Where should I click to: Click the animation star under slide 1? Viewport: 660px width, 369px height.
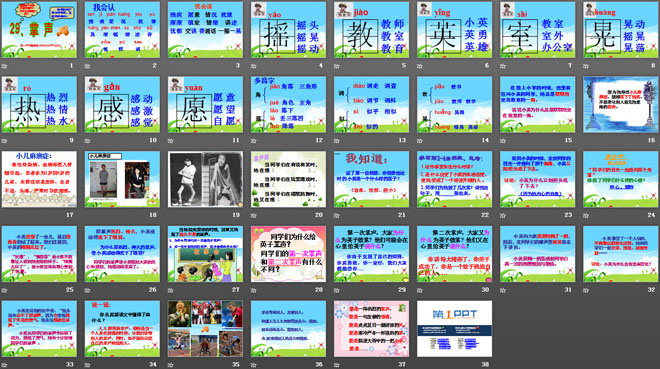(x=4, y=66)
